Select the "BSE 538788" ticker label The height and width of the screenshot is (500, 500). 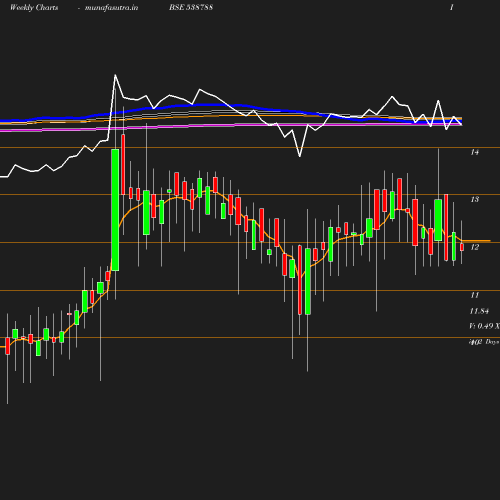[x=191, y=7]
